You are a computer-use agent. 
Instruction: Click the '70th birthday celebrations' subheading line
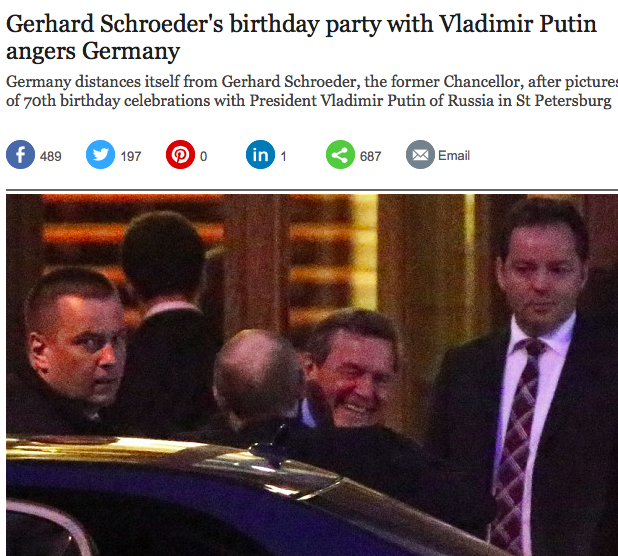(309, 101)
